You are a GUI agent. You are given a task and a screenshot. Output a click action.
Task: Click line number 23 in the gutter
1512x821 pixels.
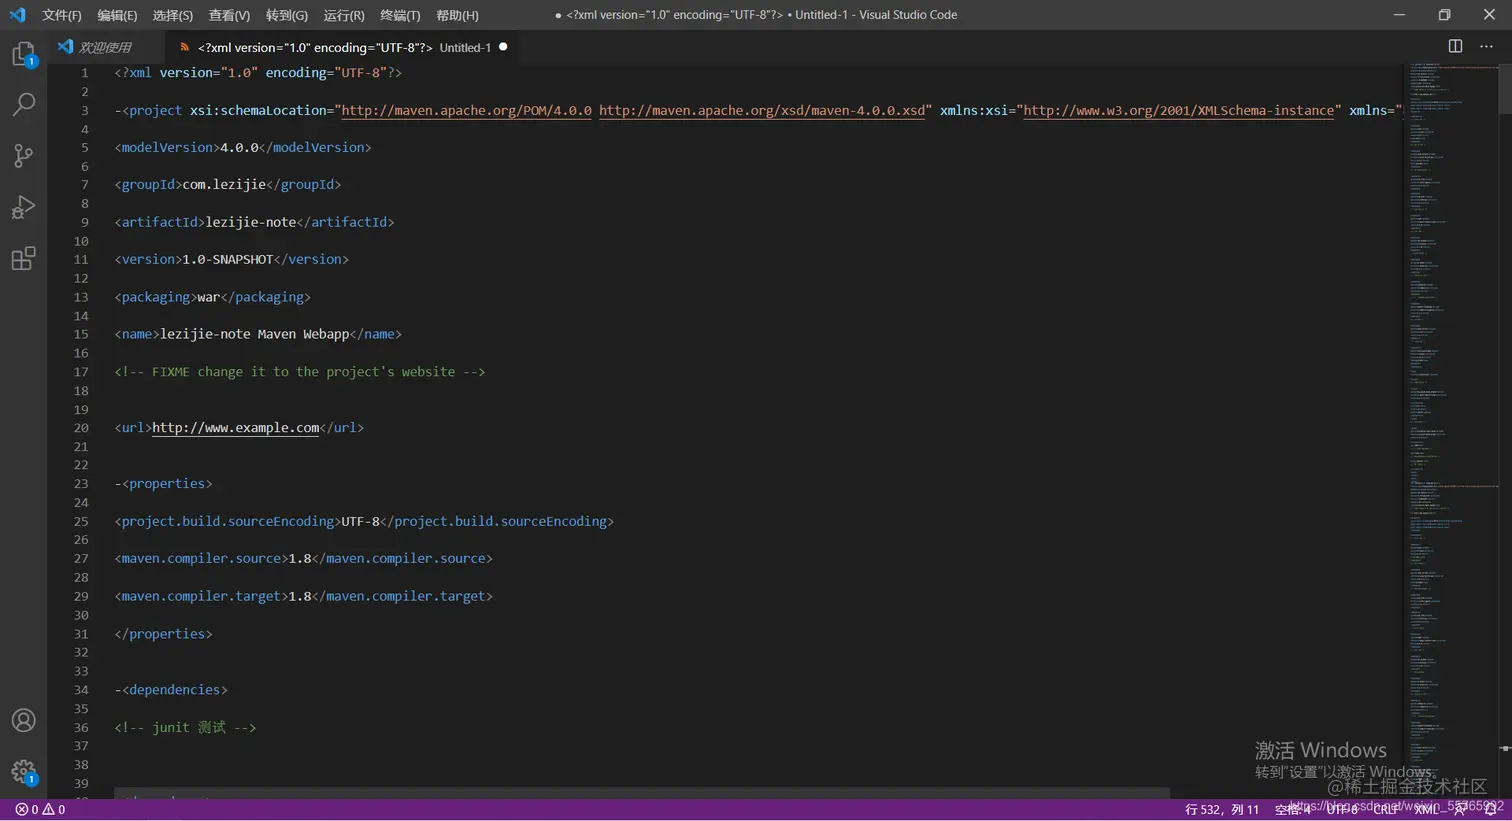81,483
